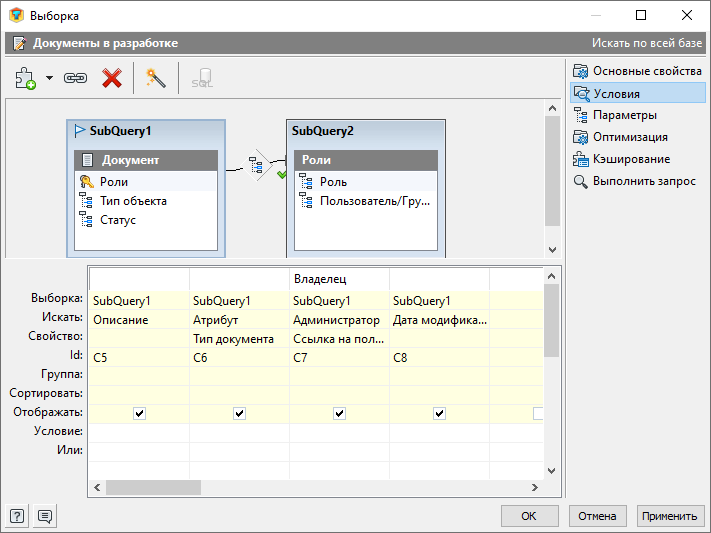This screenshot has width=711, height=533.
Task: Click the horizontal scrollbar thumb of the grid
Action: coord(153,487)
